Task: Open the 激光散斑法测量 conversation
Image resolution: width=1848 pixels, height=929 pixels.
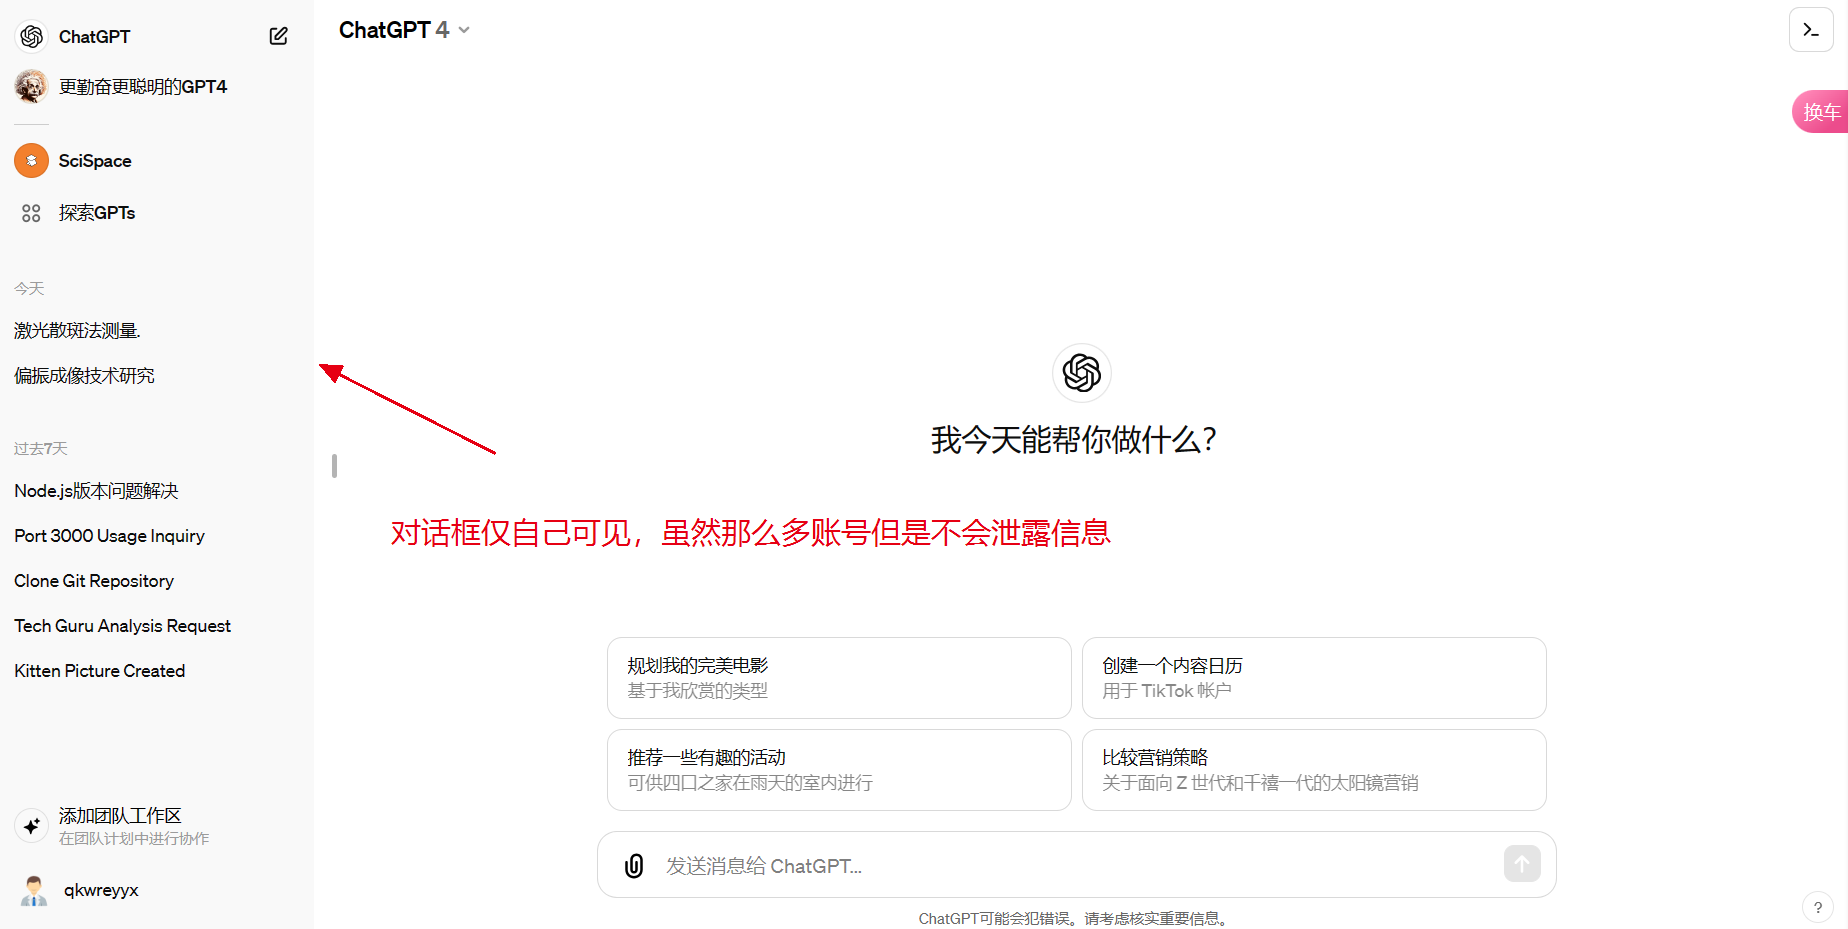Action: [x=78, y=331]
